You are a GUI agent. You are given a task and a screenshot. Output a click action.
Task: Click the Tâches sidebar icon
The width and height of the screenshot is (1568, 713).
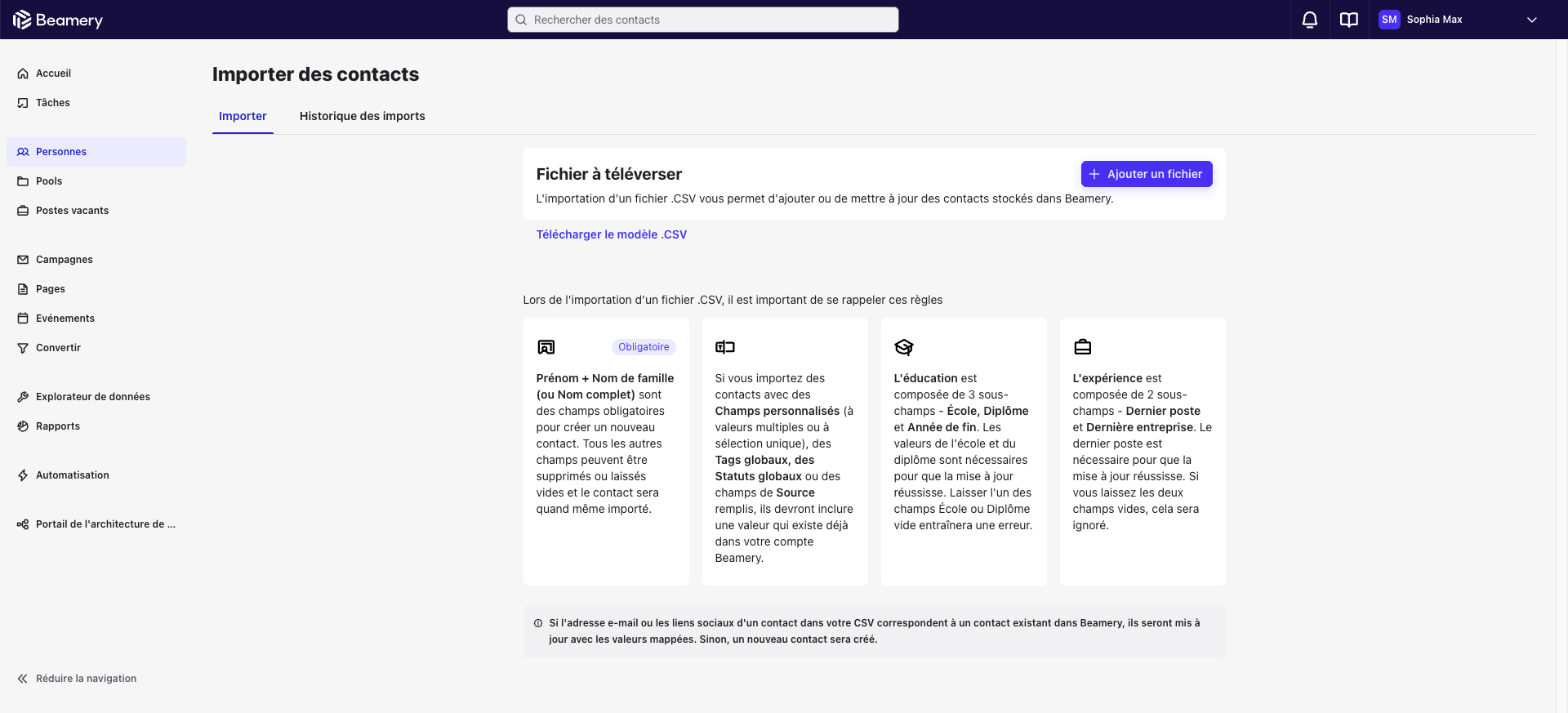pyautogui.click(x=23, y=102)
